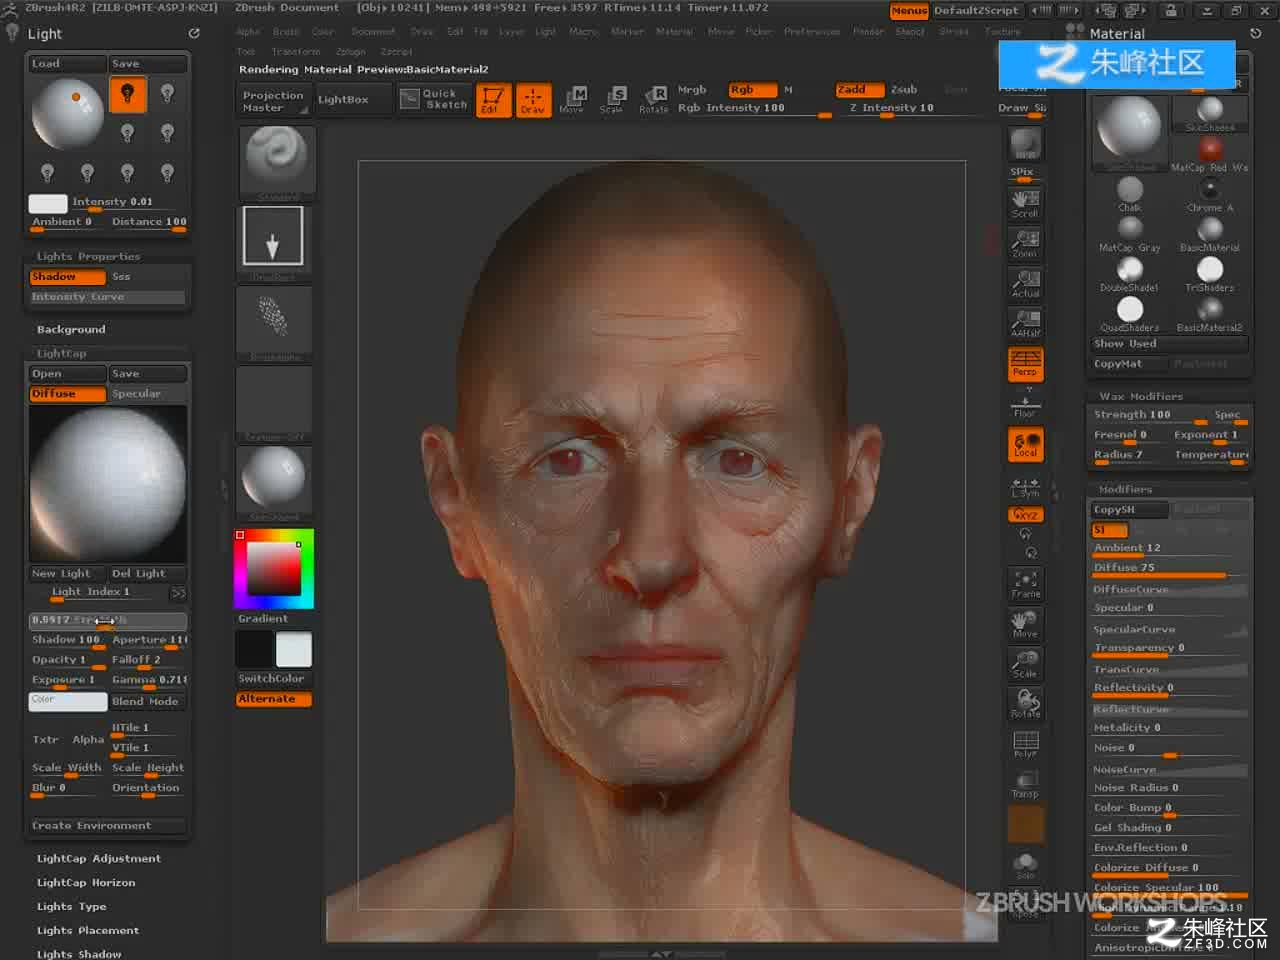Screen dimensions: 1280x960
Task: Click the PolyF wireframe icon
Action: pyautogui.click(x=1025, y=744)
